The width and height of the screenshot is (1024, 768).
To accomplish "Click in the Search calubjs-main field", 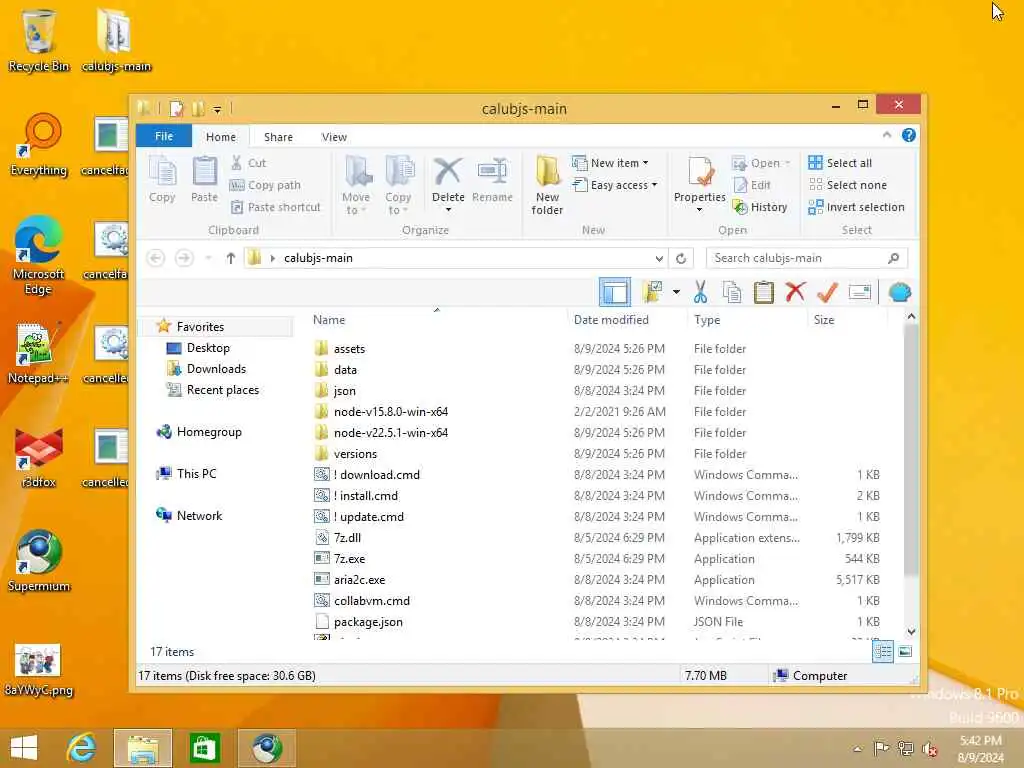I will (807, 258).
